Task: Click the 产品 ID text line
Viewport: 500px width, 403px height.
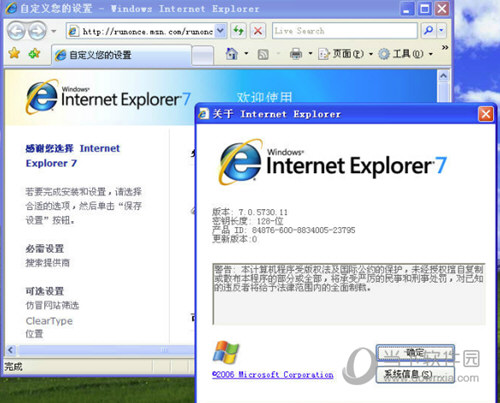Action: pyautogui.click(x=284, y=230)
